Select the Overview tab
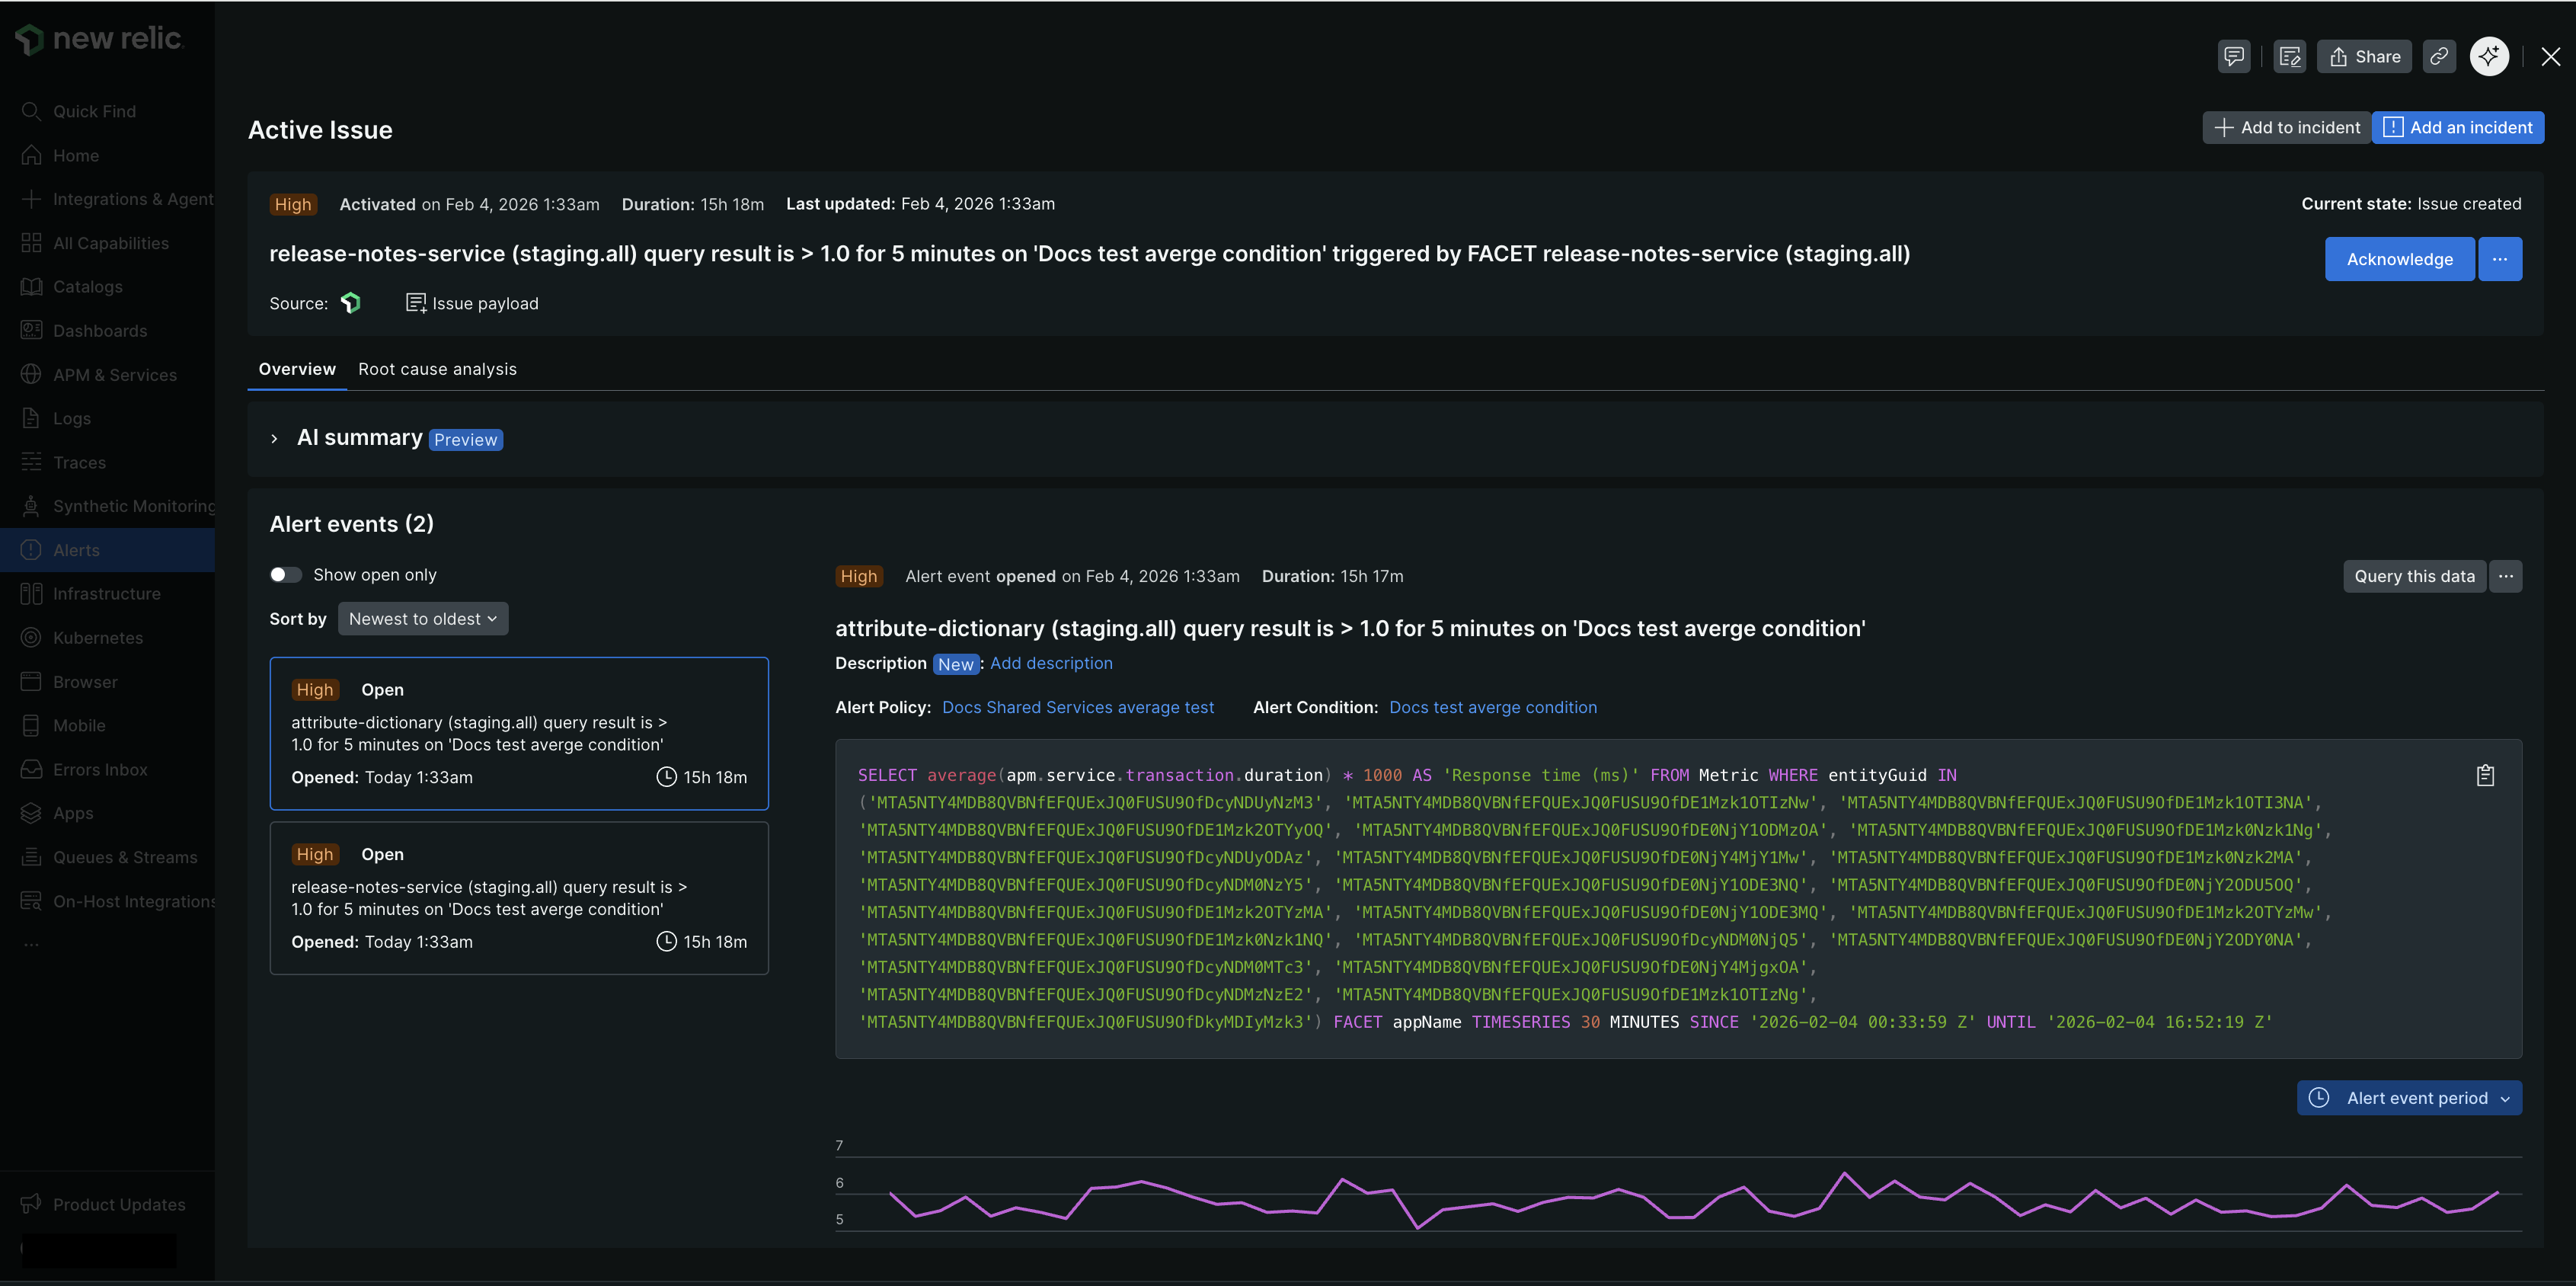2576x1286 pixels. pyautogui.click(x=297, y=369)
